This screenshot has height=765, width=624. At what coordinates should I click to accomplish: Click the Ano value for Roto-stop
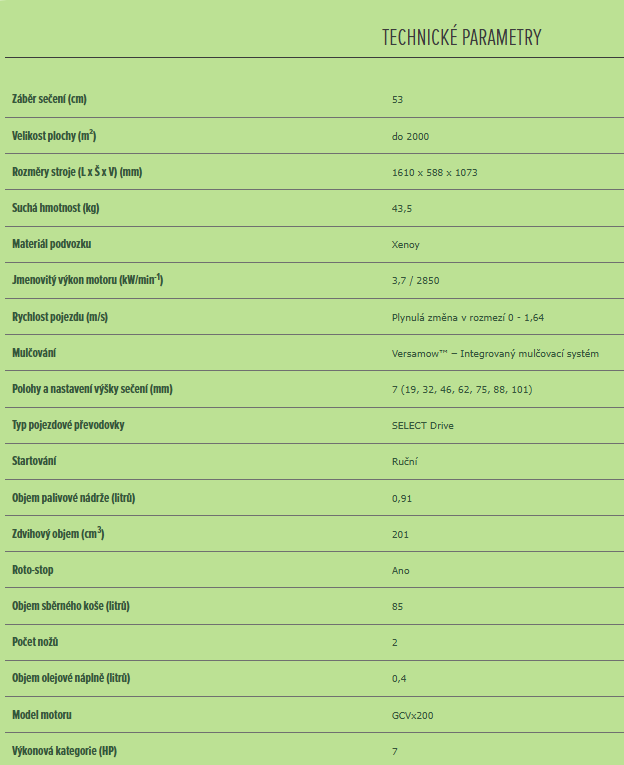(400, 571)
